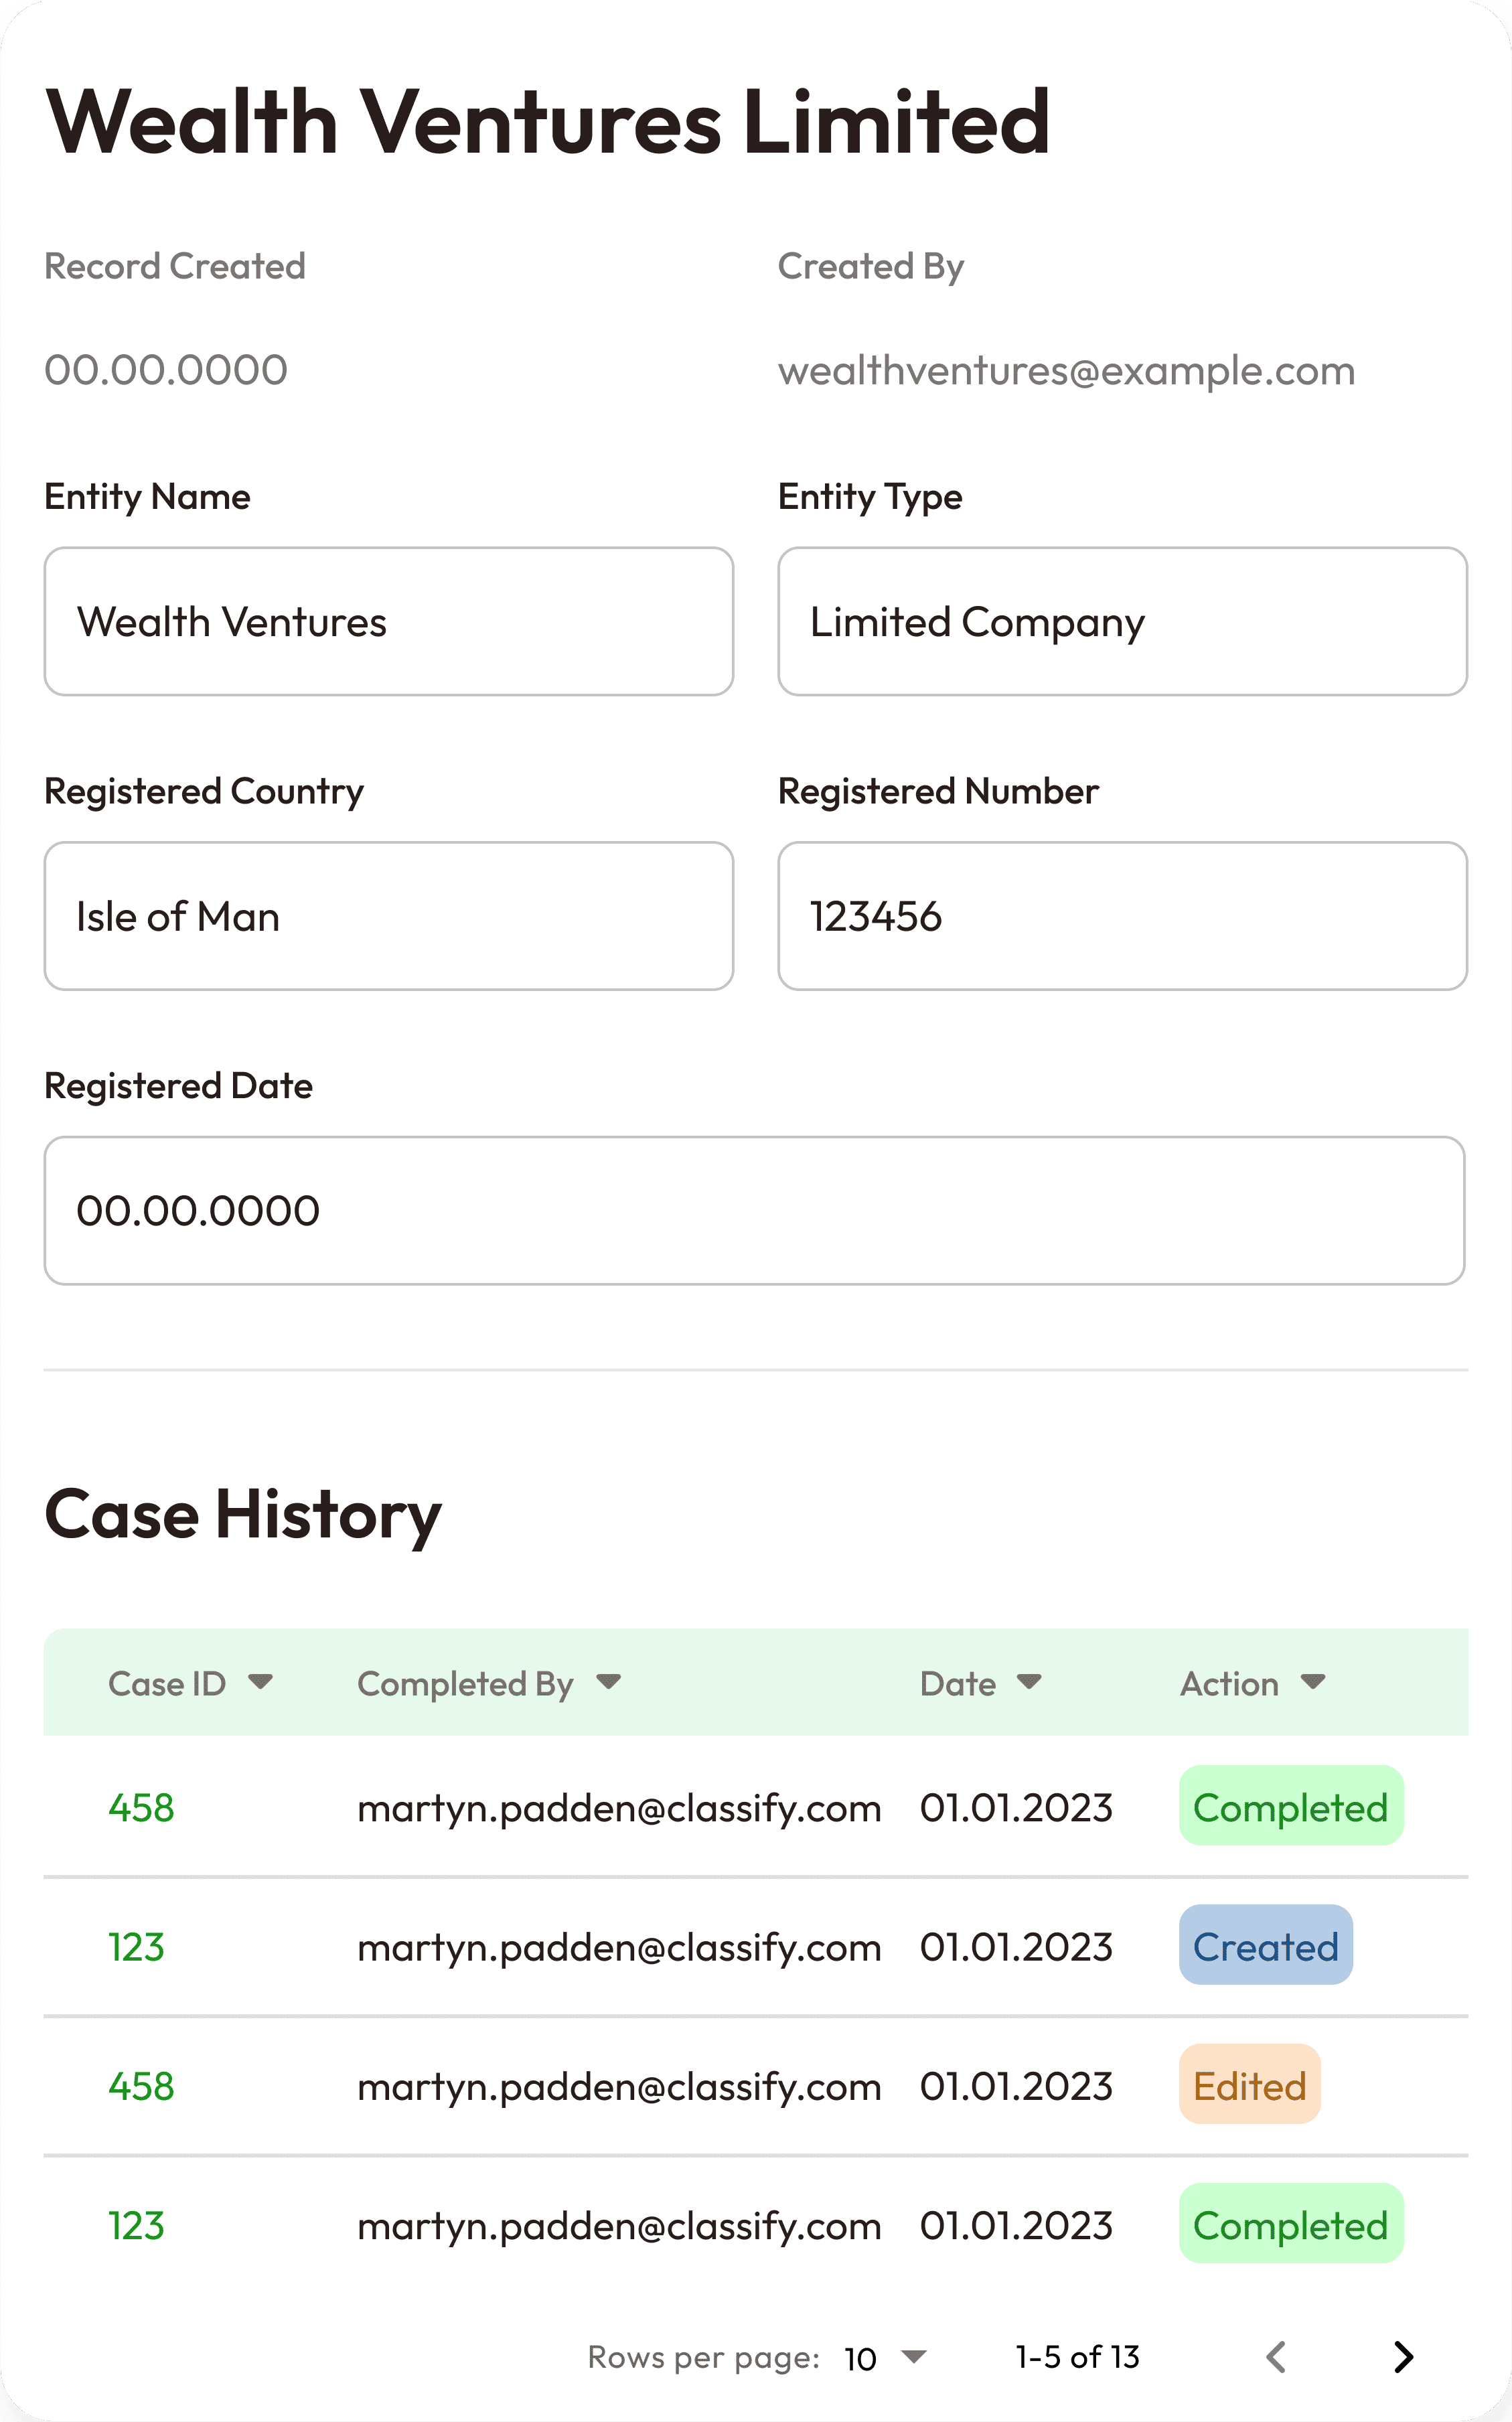The image size is (1512, 2422).
Task: Open rows per page dropdown
Action: (x=886, y=2358)
